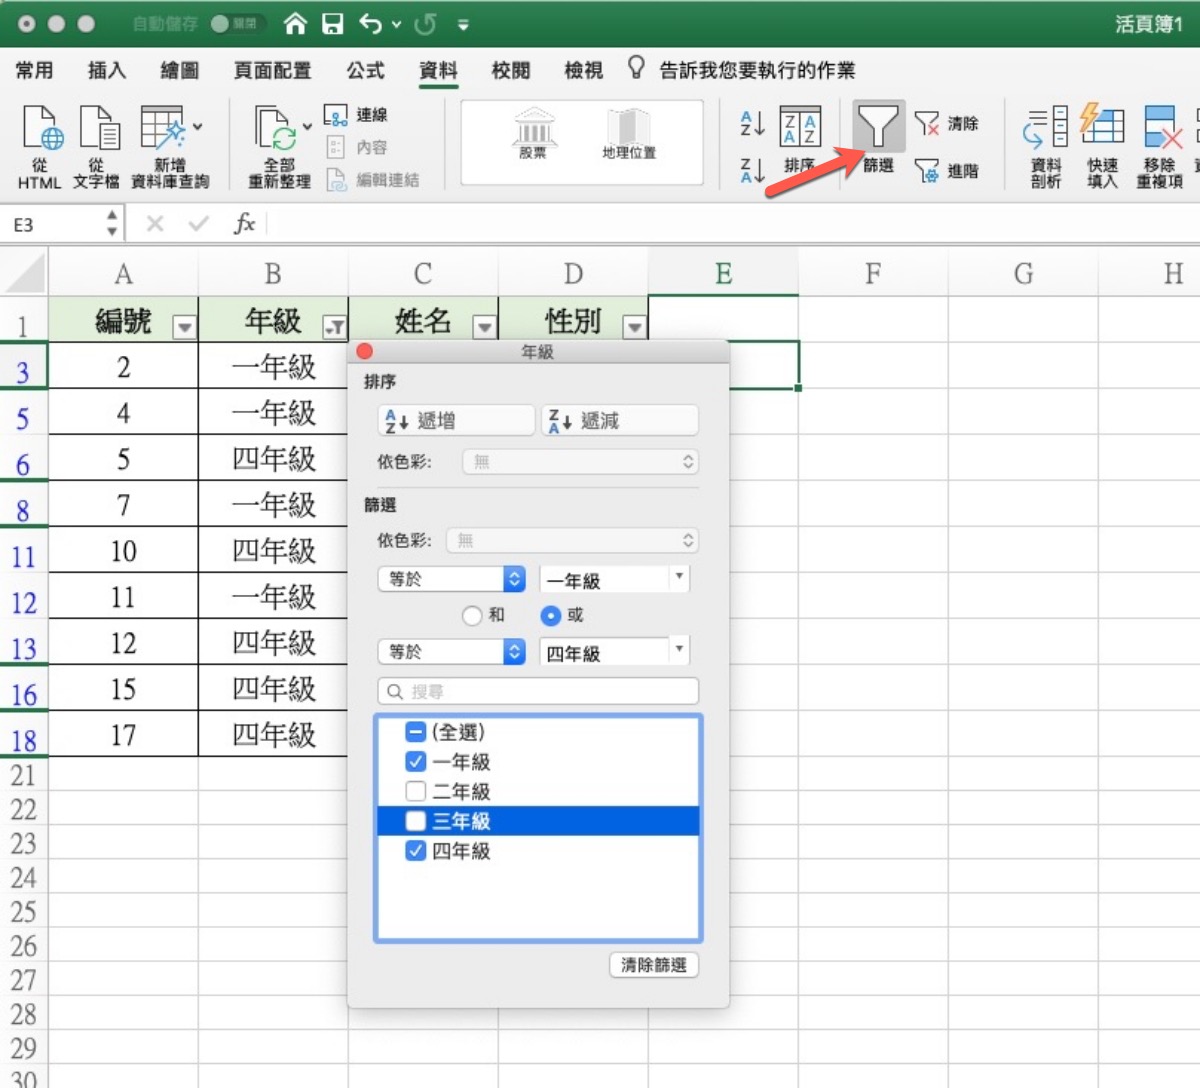
Task: Open filter dropdown on 姓名 column header
Action: [x=485, y=326]
